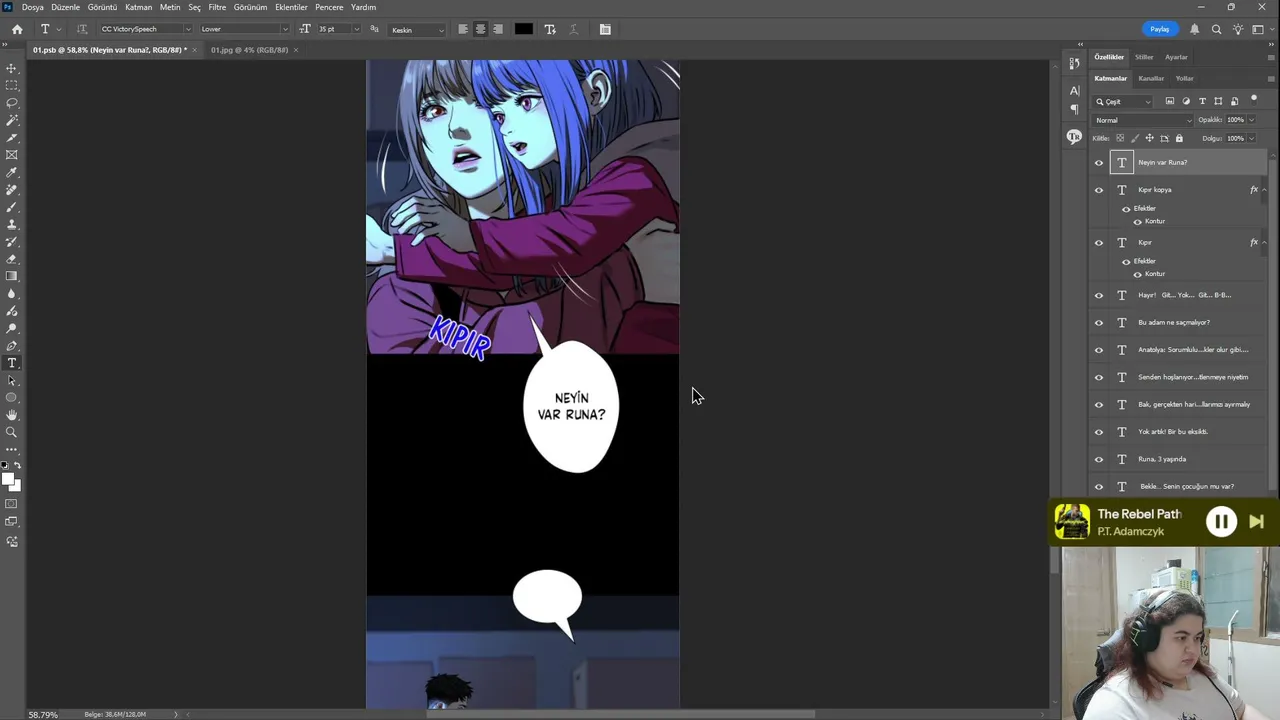Screen dimensions: 1280x720
Task: Toggle Efektler visibility under Kıpır kopya
Action: click(1126, 209)
